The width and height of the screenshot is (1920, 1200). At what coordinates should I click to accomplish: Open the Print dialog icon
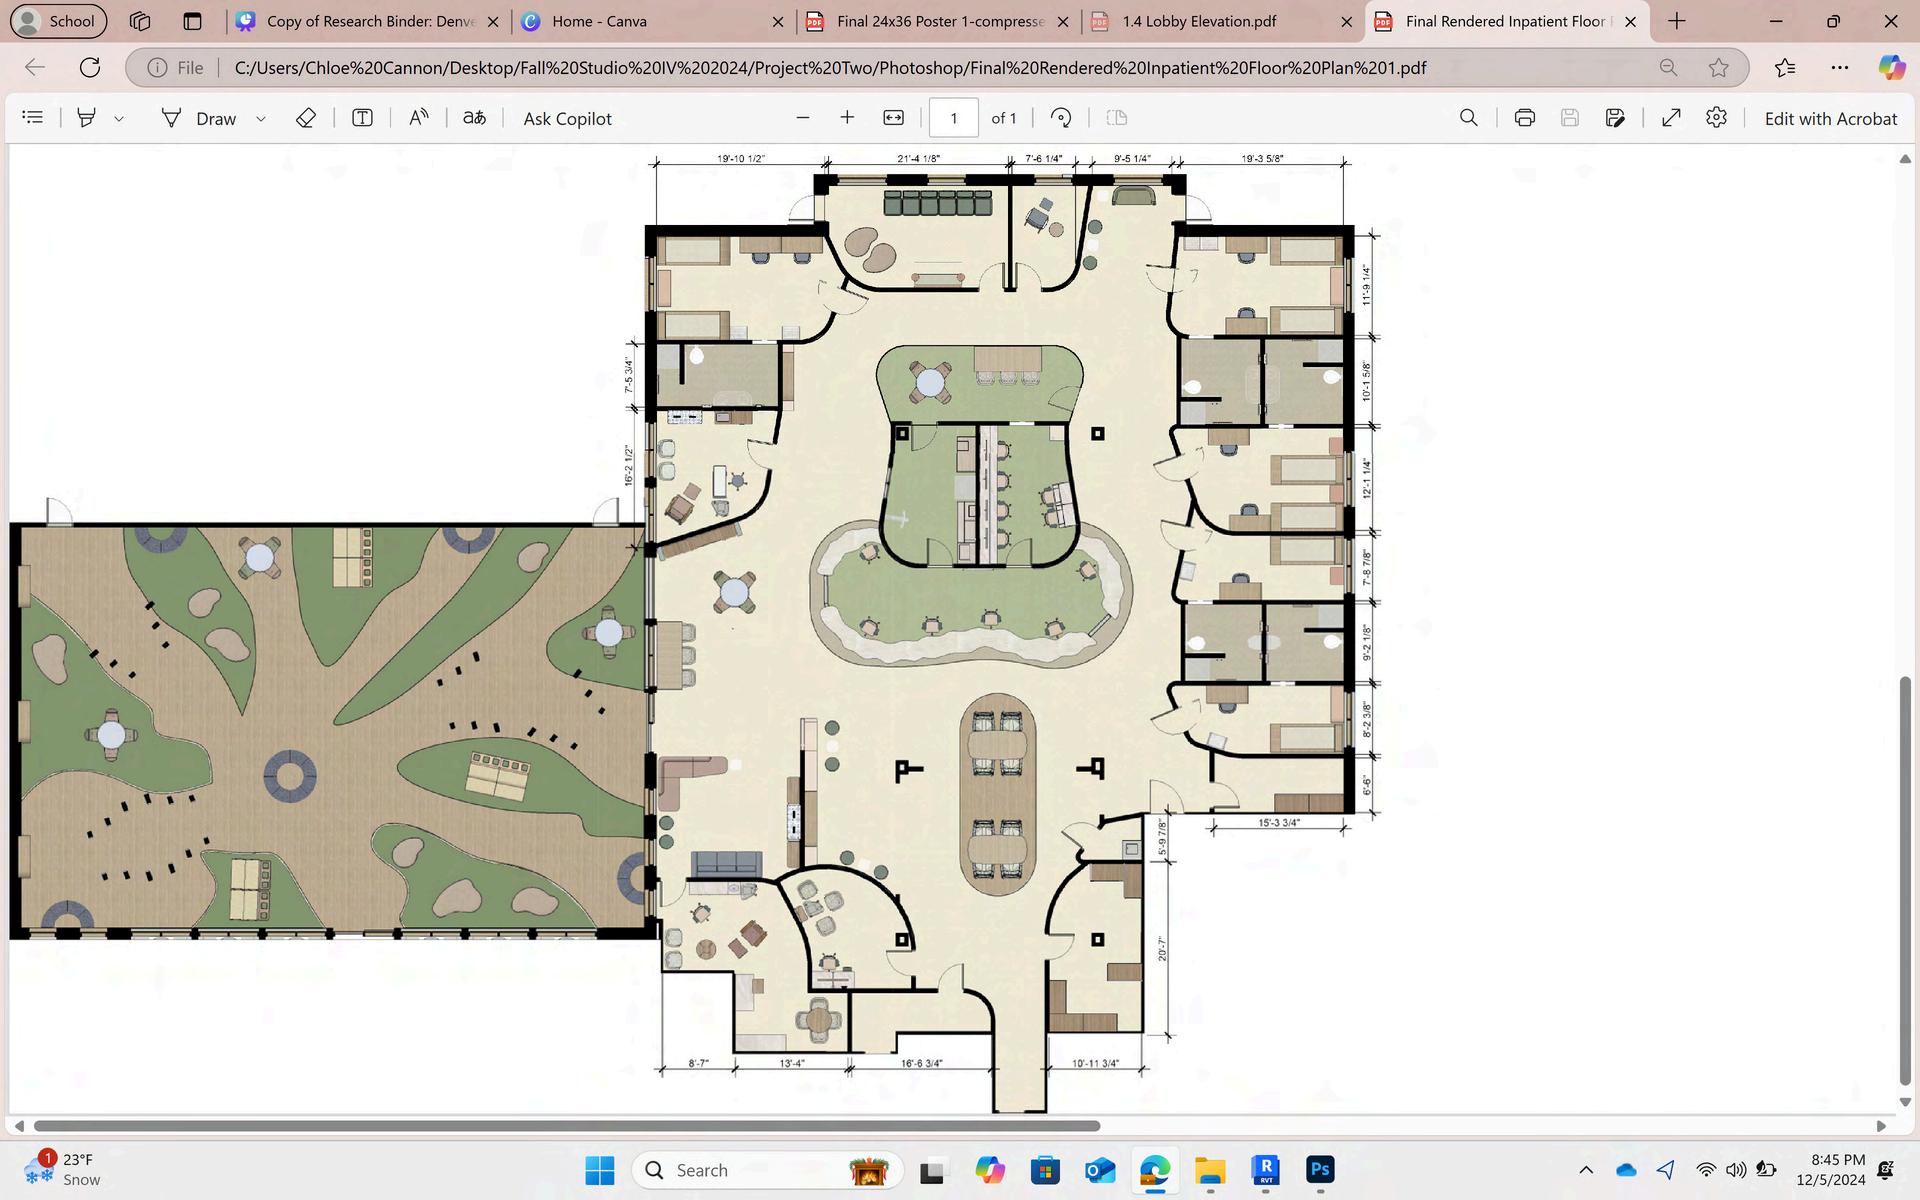1524,118
